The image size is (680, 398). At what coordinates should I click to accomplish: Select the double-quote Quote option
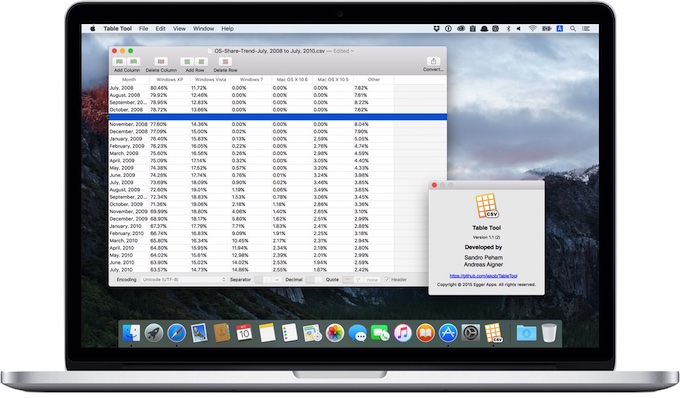(x=347, y=280)
